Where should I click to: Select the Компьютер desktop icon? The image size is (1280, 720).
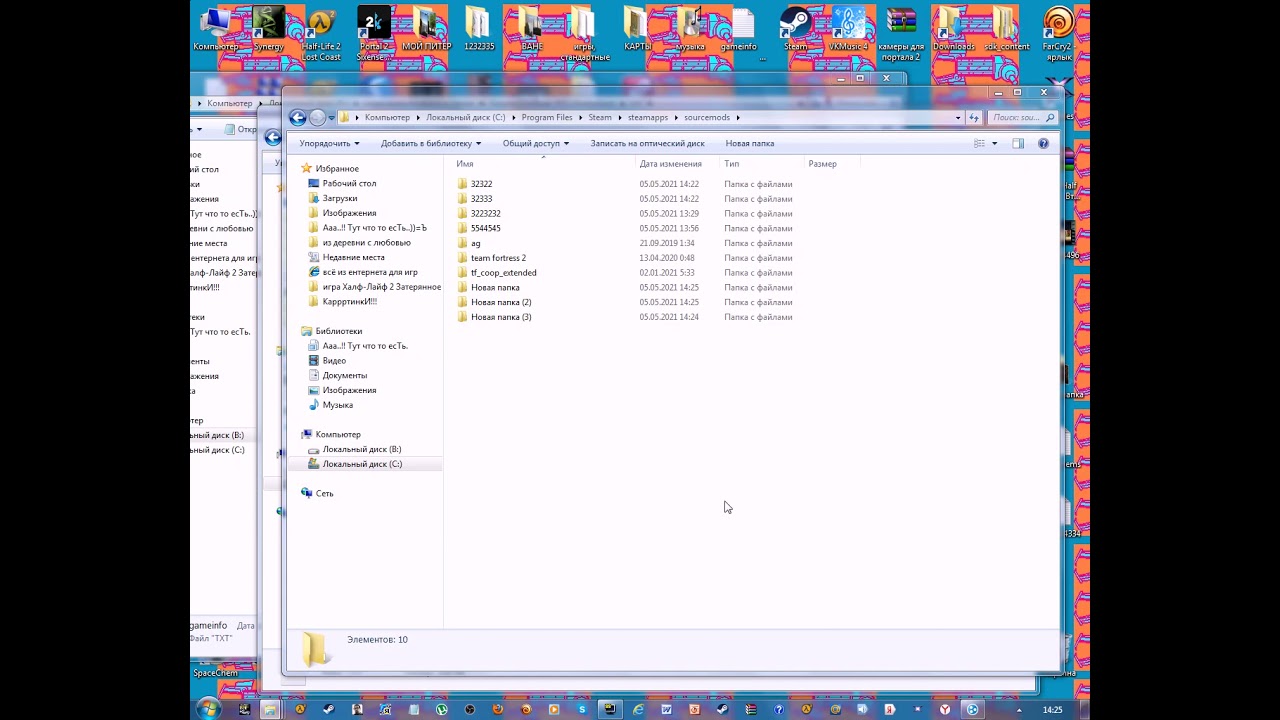click(216, 29)
